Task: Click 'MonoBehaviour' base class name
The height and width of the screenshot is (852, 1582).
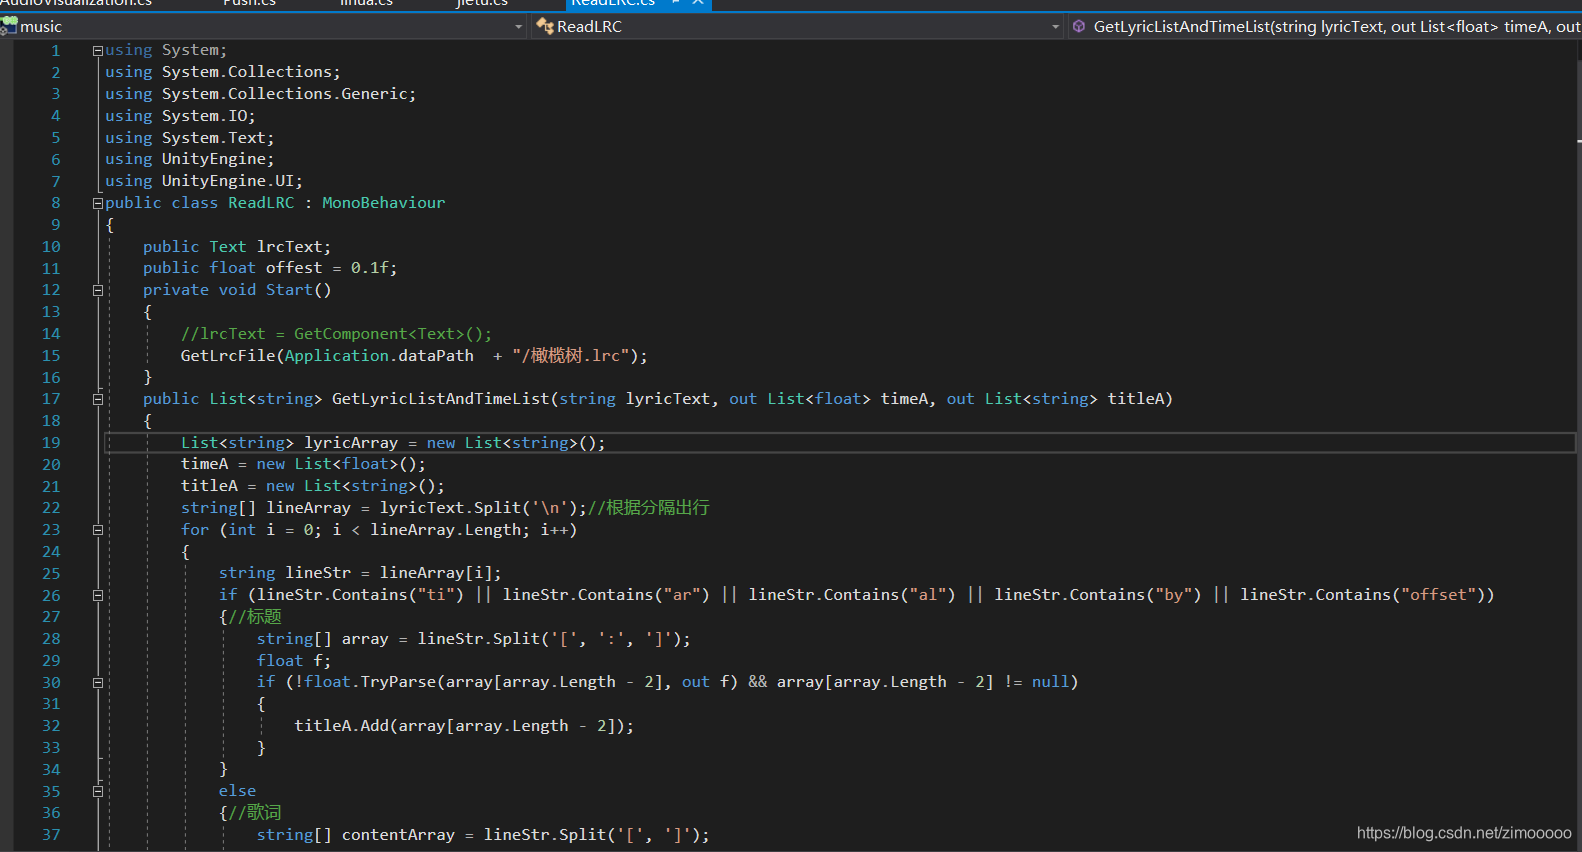Action: pyautogui.click(x=383, y=203)
